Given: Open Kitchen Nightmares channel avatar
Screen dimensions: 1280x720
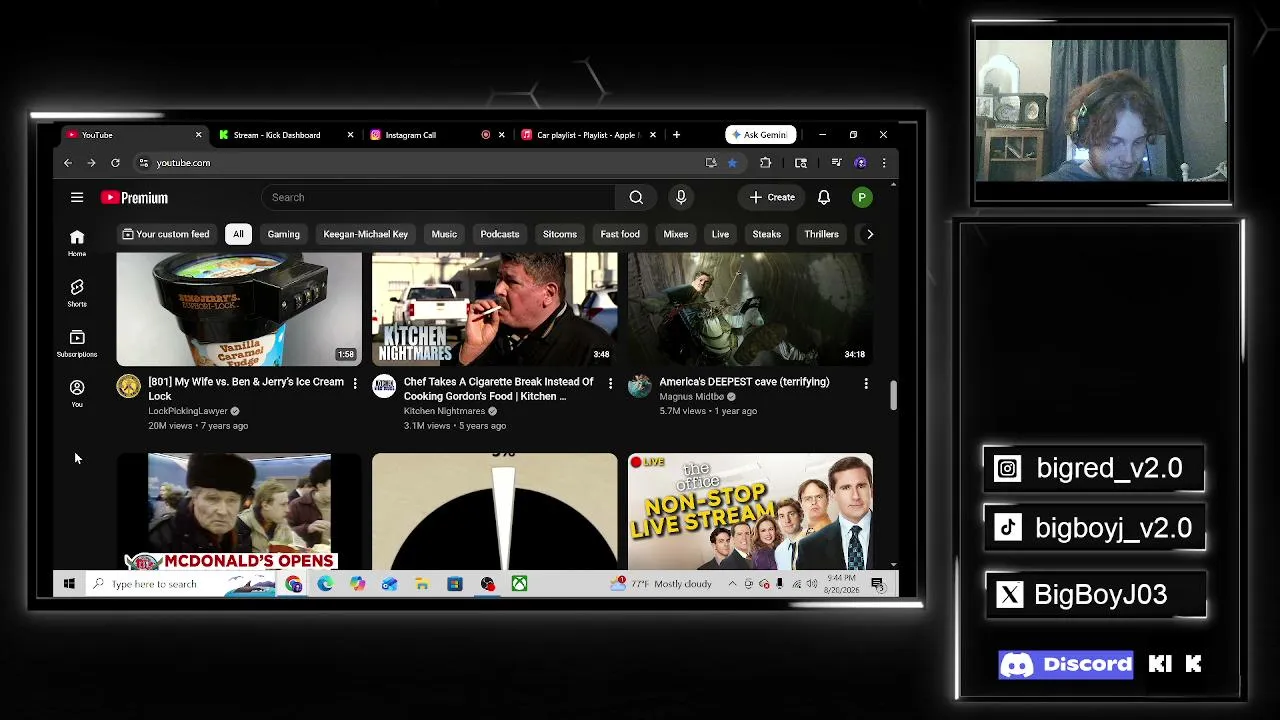Looking at the screenshot, I should pos(384,386).
